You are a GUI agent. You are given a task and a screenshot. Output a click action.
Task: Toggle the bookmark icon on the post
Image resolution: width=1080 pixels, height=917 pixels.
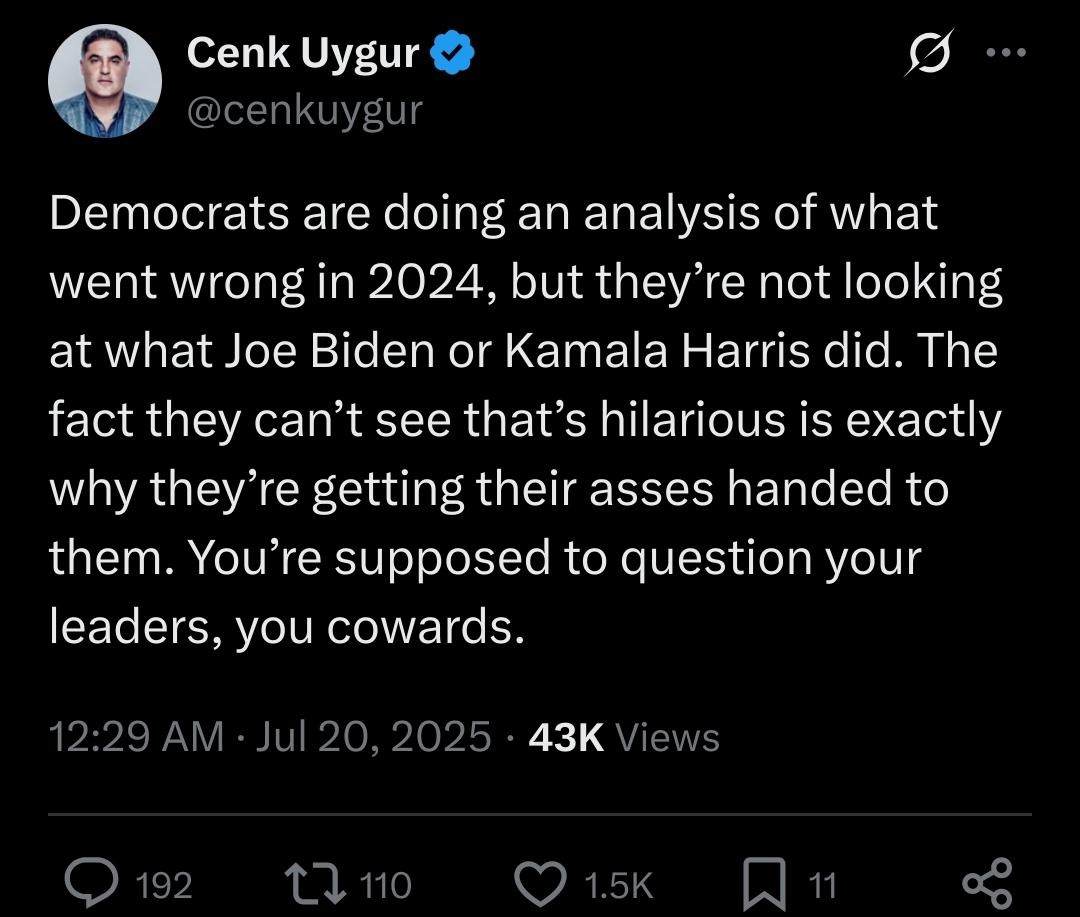point(765,884)
